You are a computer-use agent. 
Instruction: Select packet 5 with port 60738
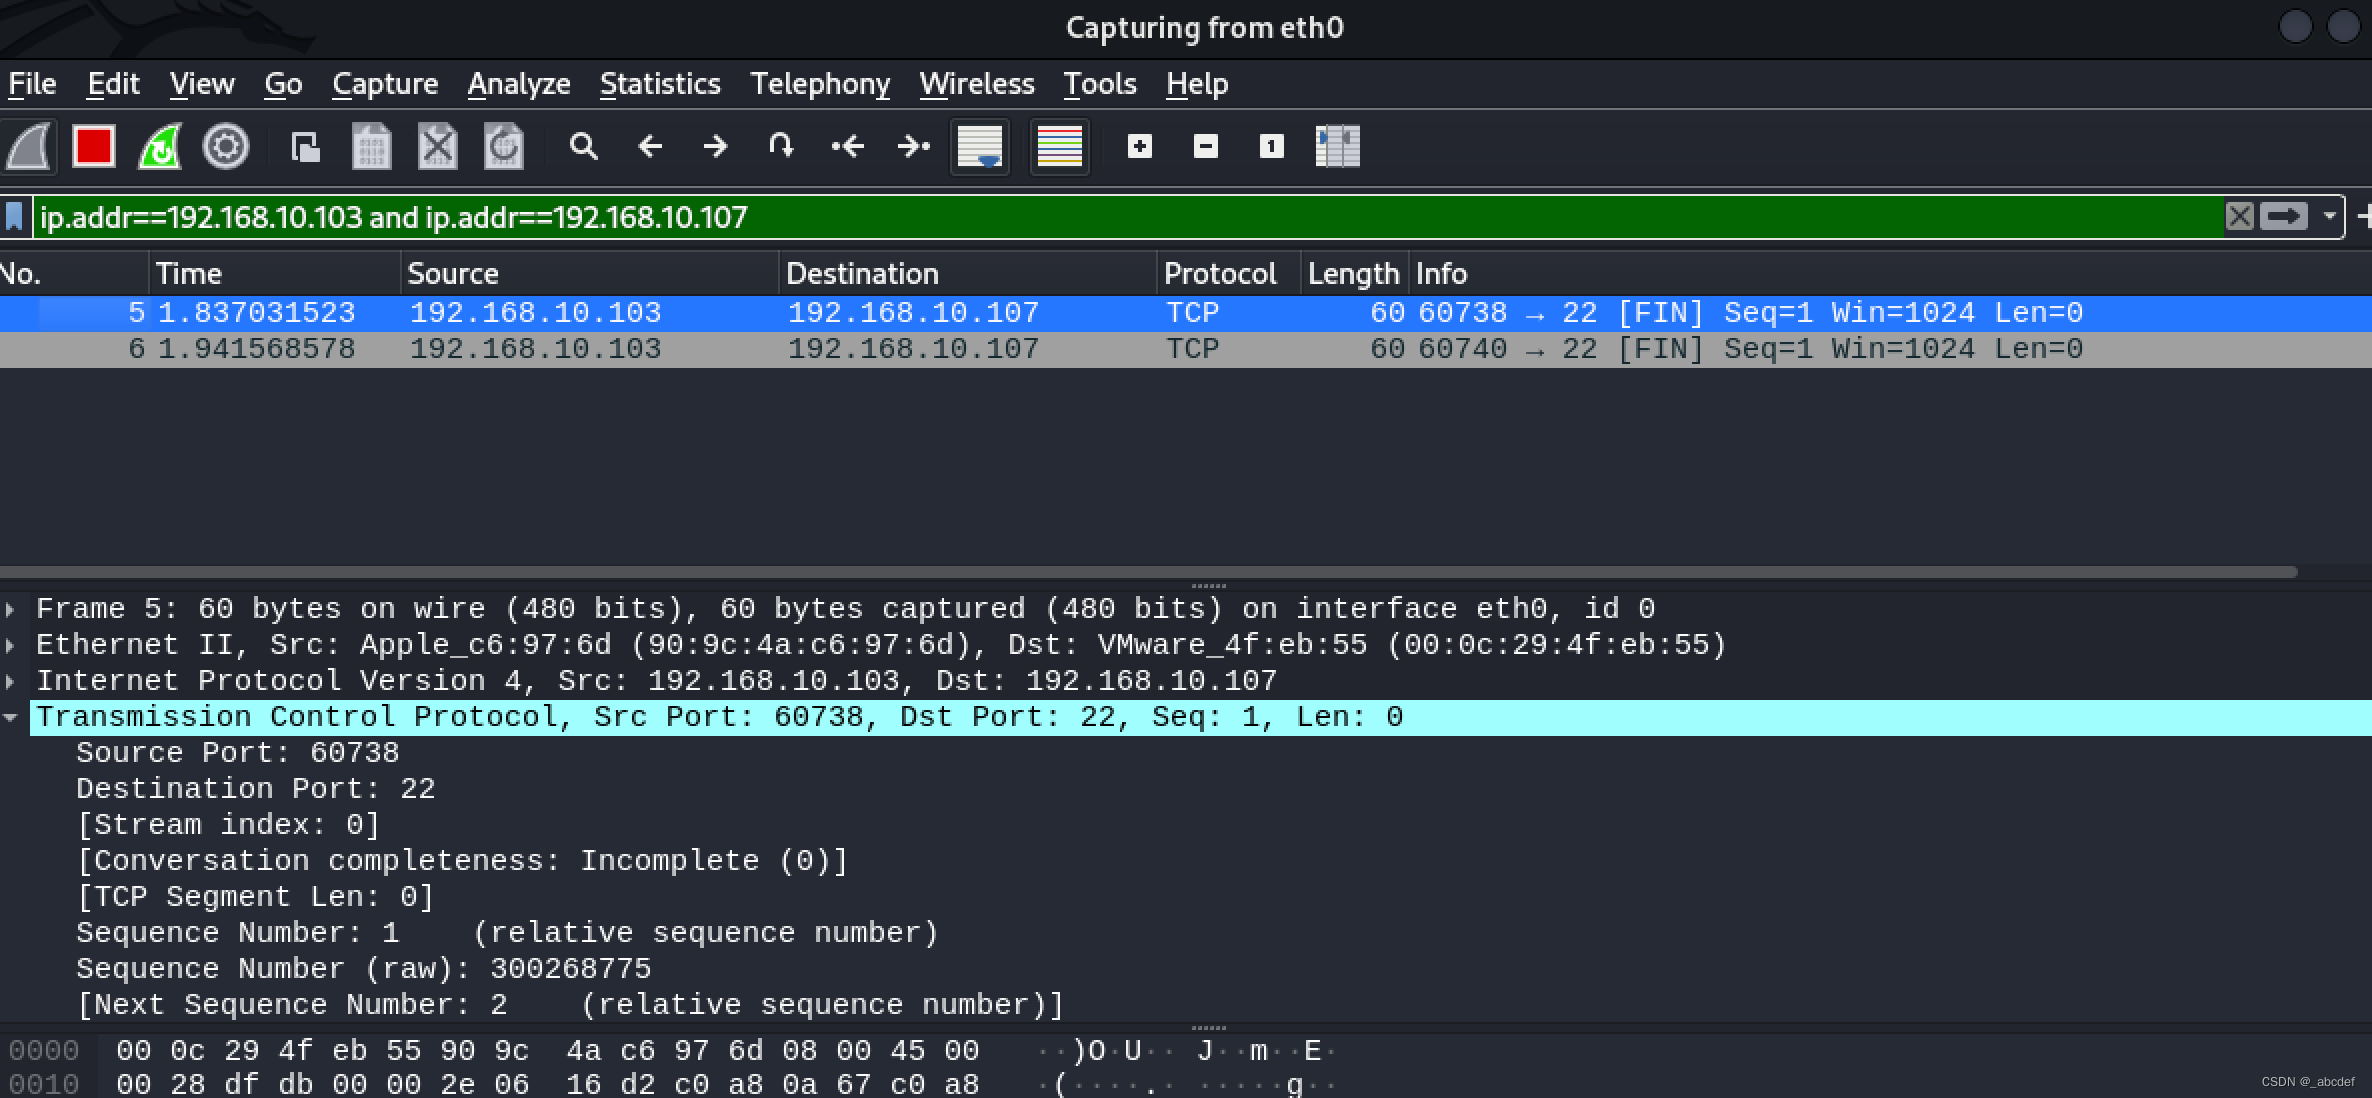(1186, 313)
